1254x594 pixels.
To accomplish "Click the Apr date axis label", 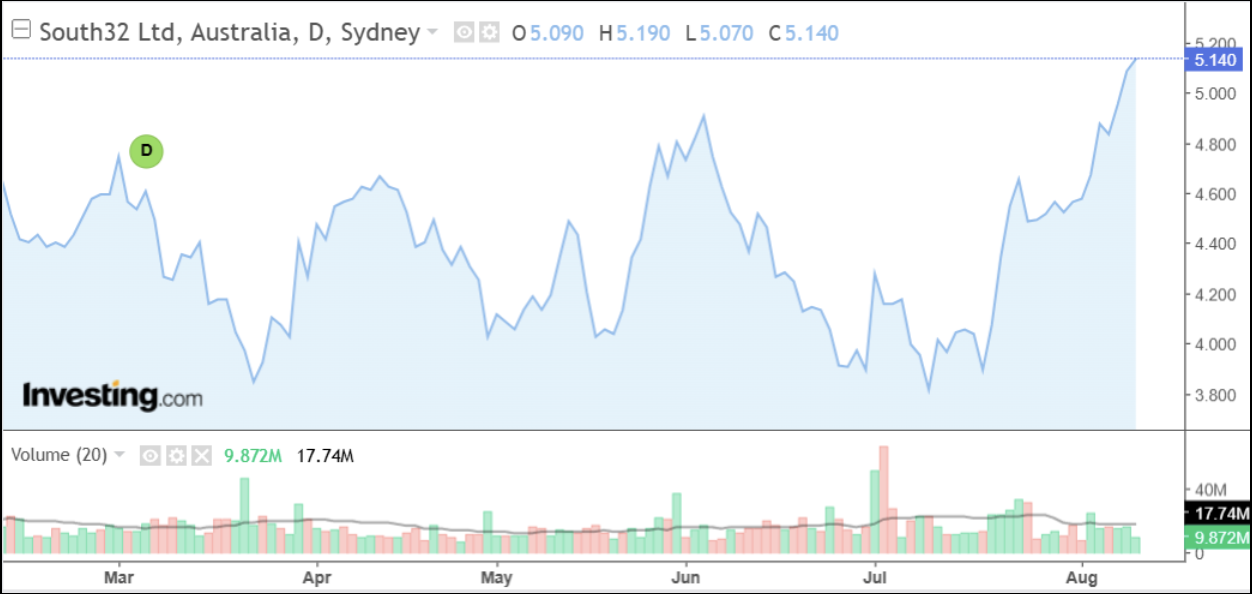I will coord(316,577).
